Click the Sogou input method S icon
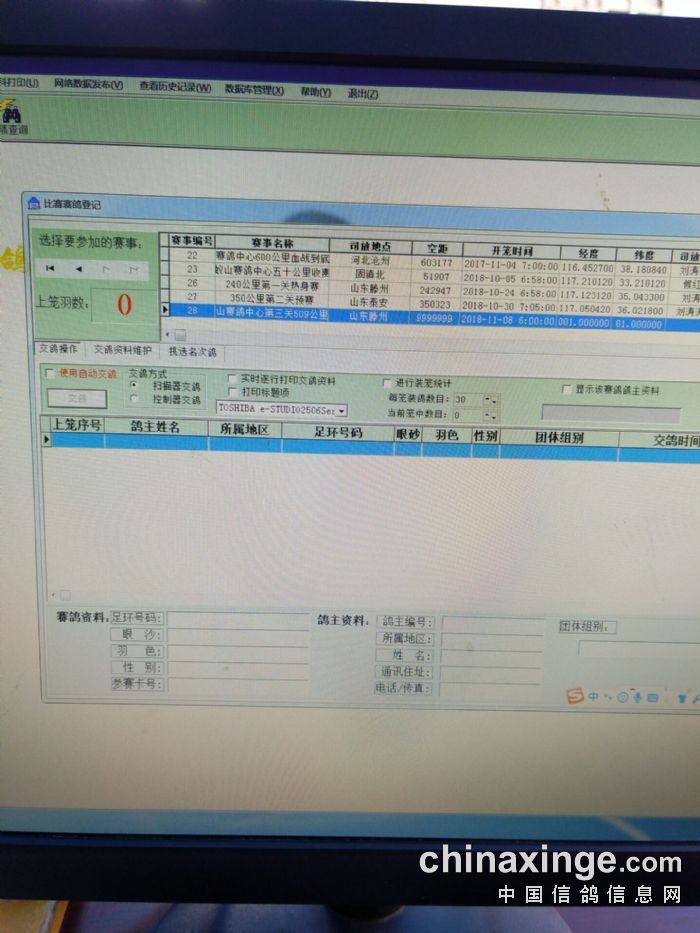The image size is (700, 933). (x=575, y=696)
